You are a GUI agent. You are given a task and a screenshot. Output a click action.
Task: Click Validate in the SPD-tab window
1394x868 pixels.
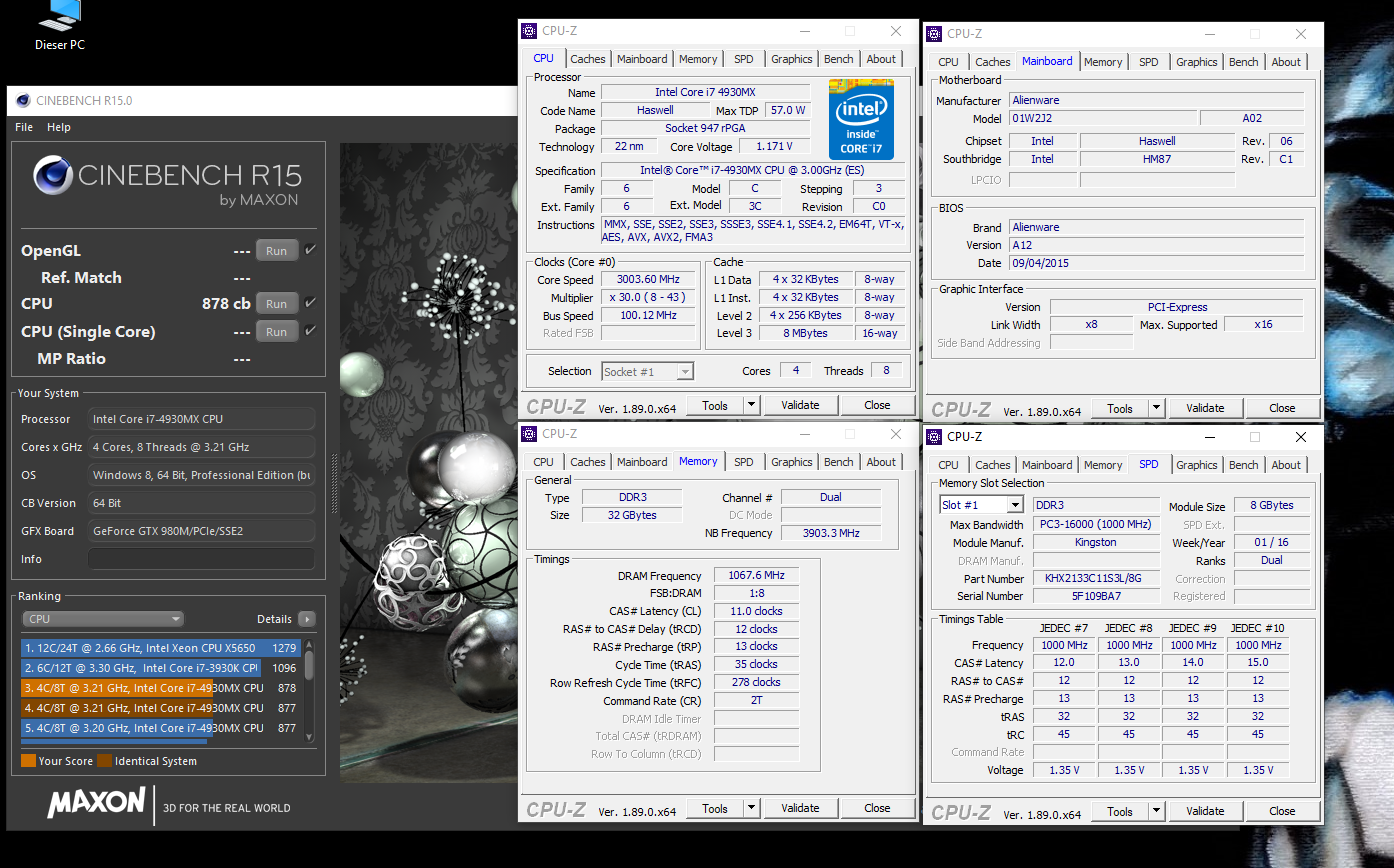tap(1205, 811)
